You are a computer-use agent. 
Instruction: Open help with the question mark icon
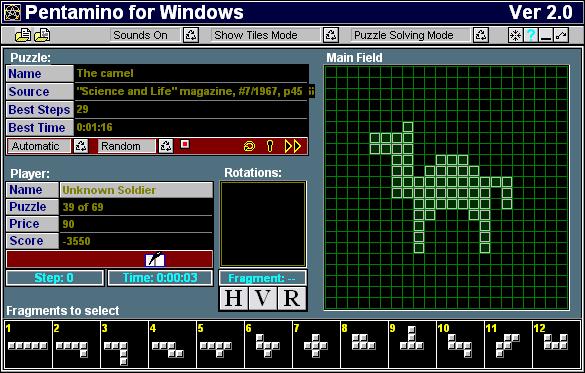pos(530,35)
